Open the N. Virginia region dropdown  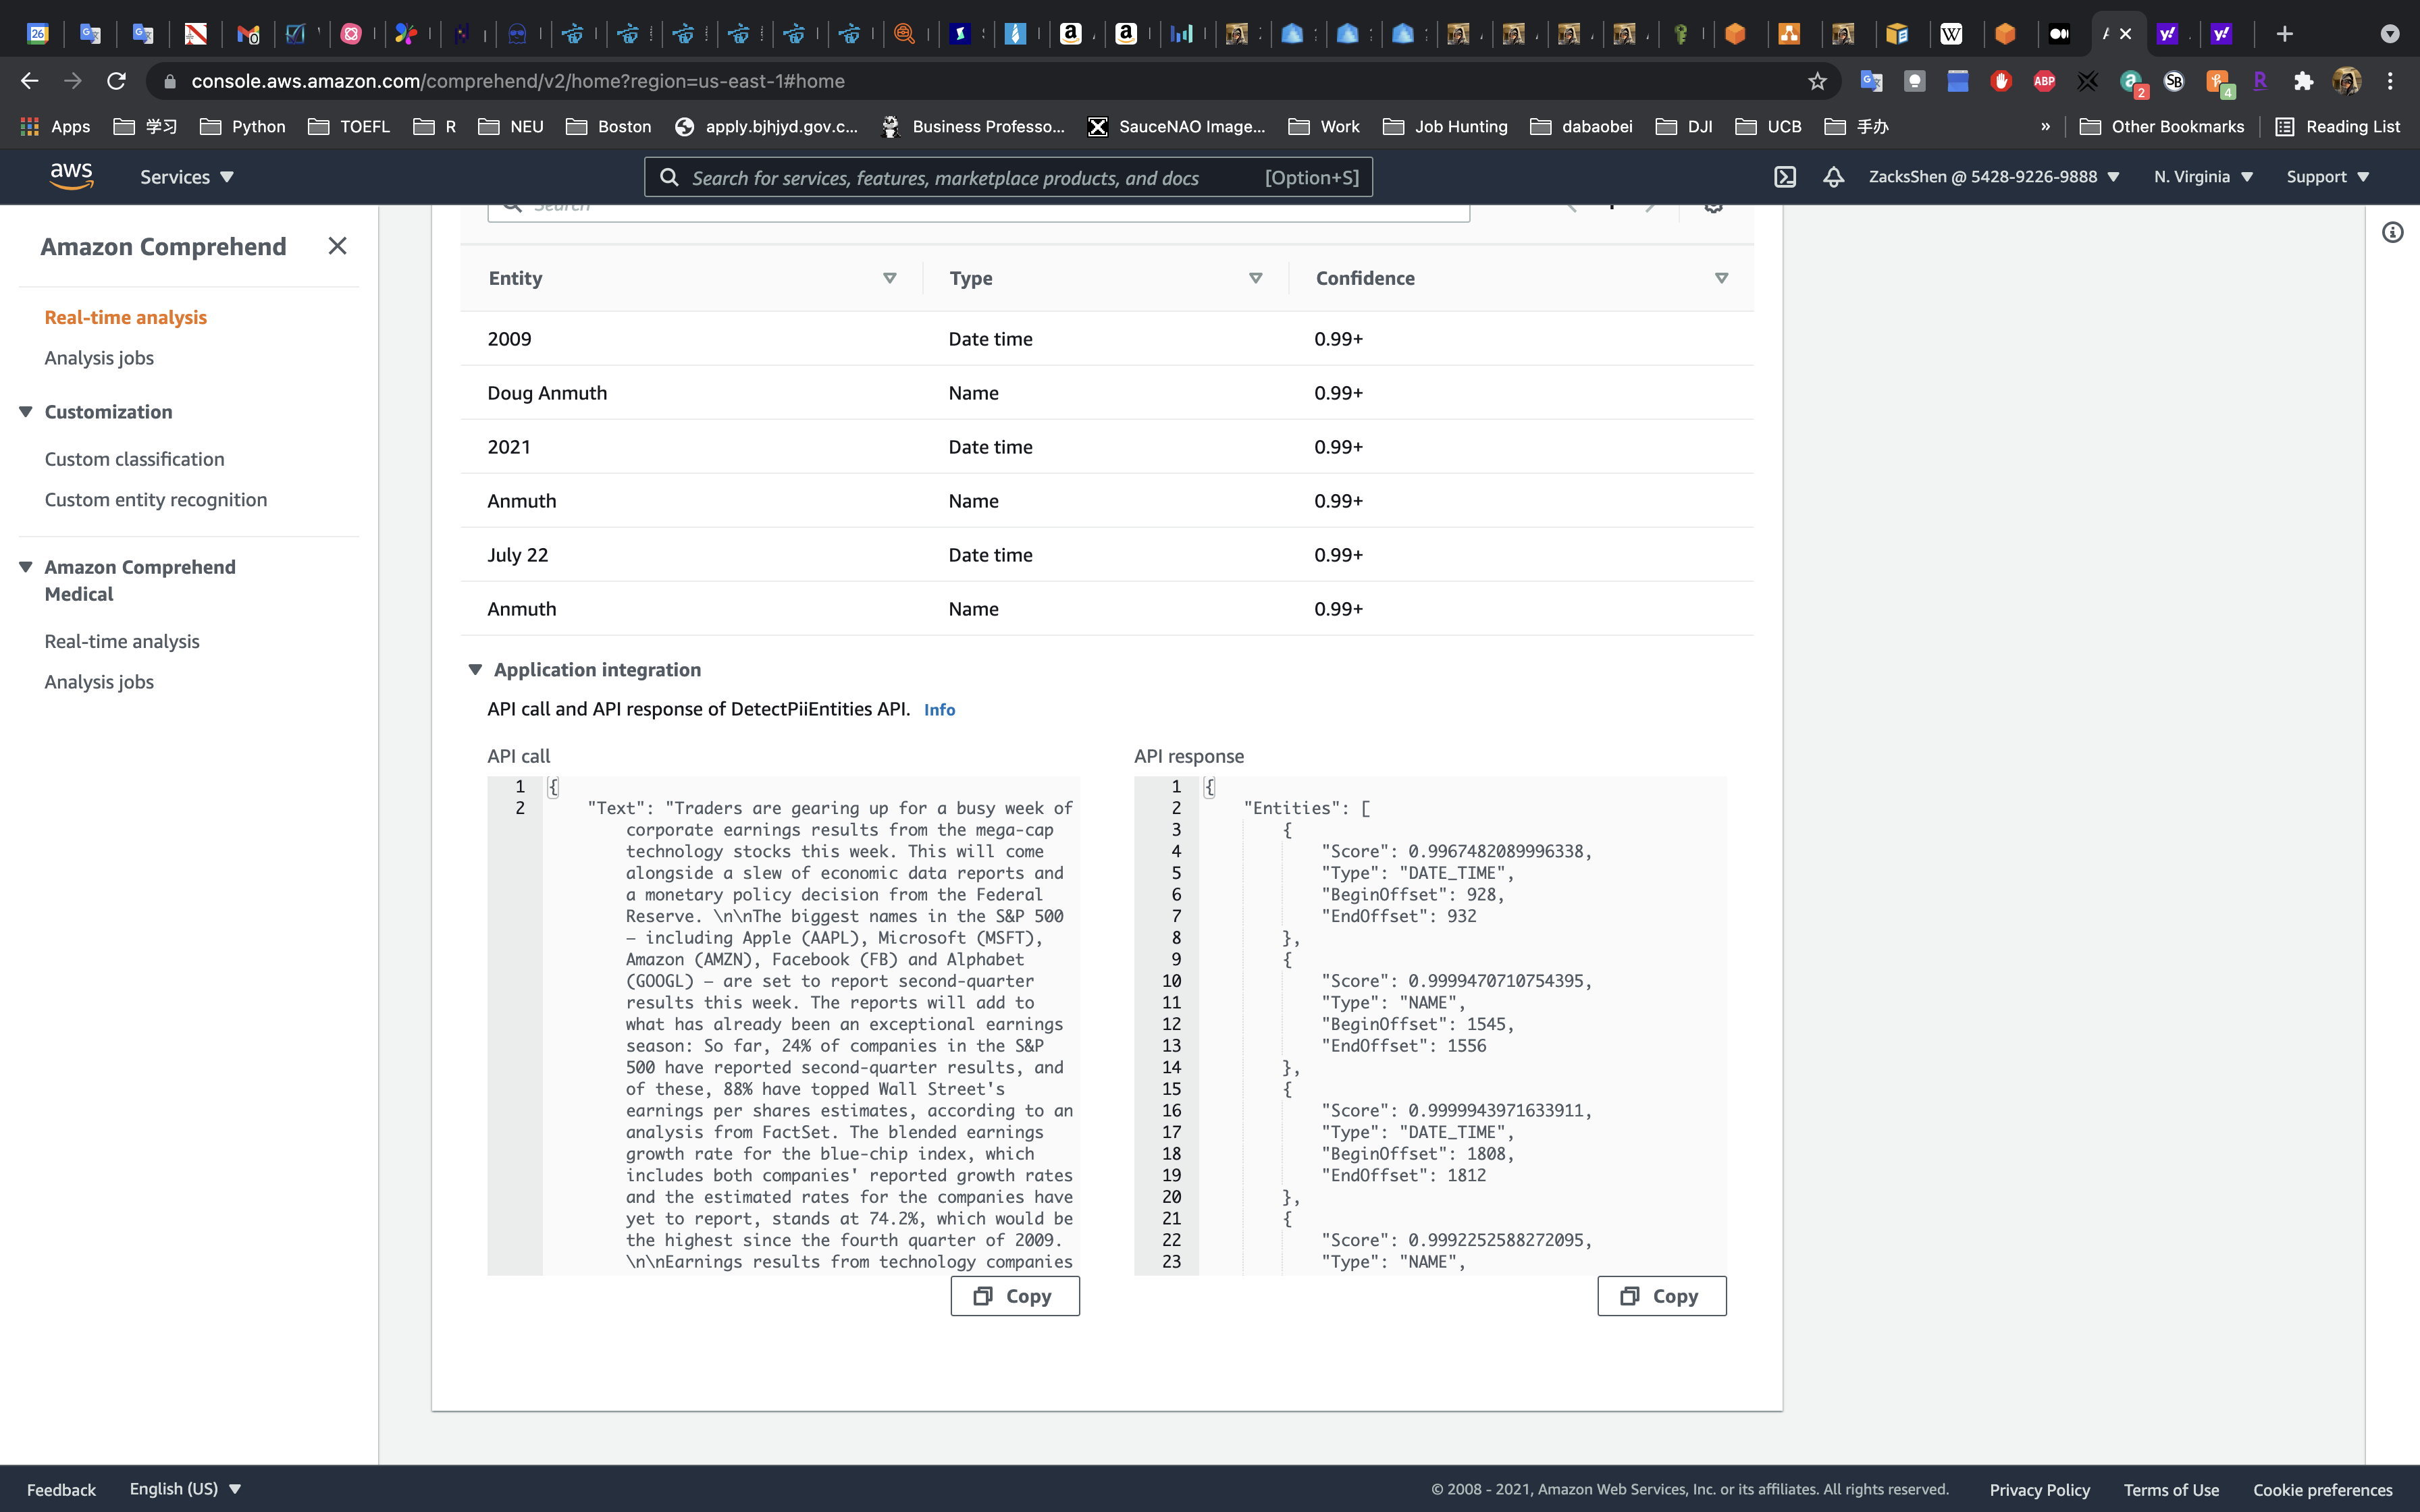[x=2203, y=177]
